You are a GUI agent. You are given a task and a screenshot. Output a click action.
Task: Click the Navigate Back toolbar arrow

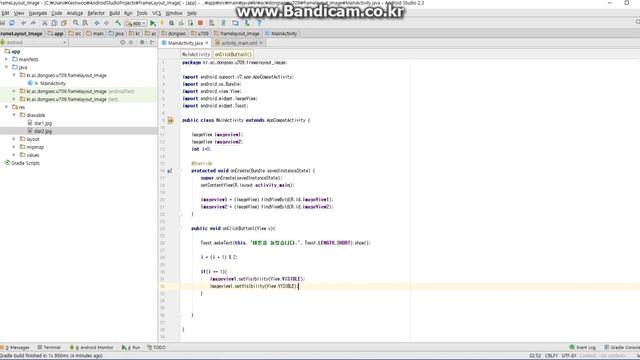tap(97, 23)
